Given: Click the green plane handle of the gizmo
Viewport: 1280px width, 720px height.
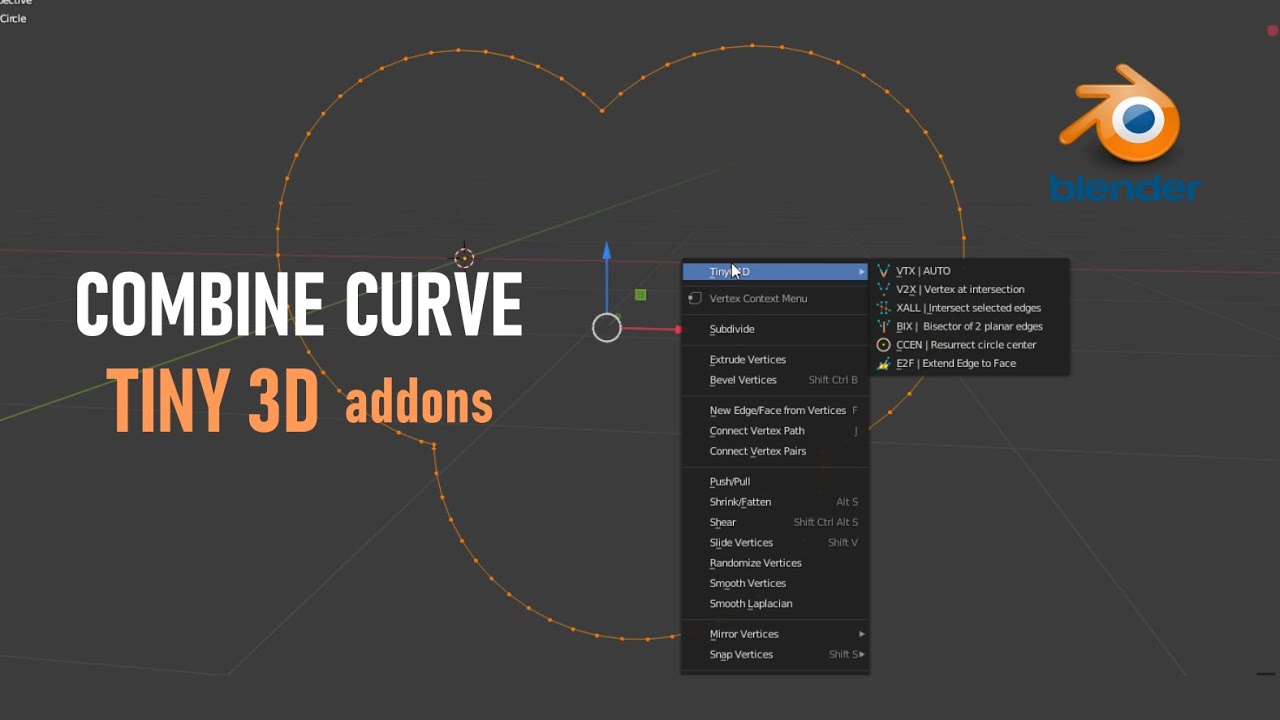Looking at the screenshot, I should [x=641, y=295].
